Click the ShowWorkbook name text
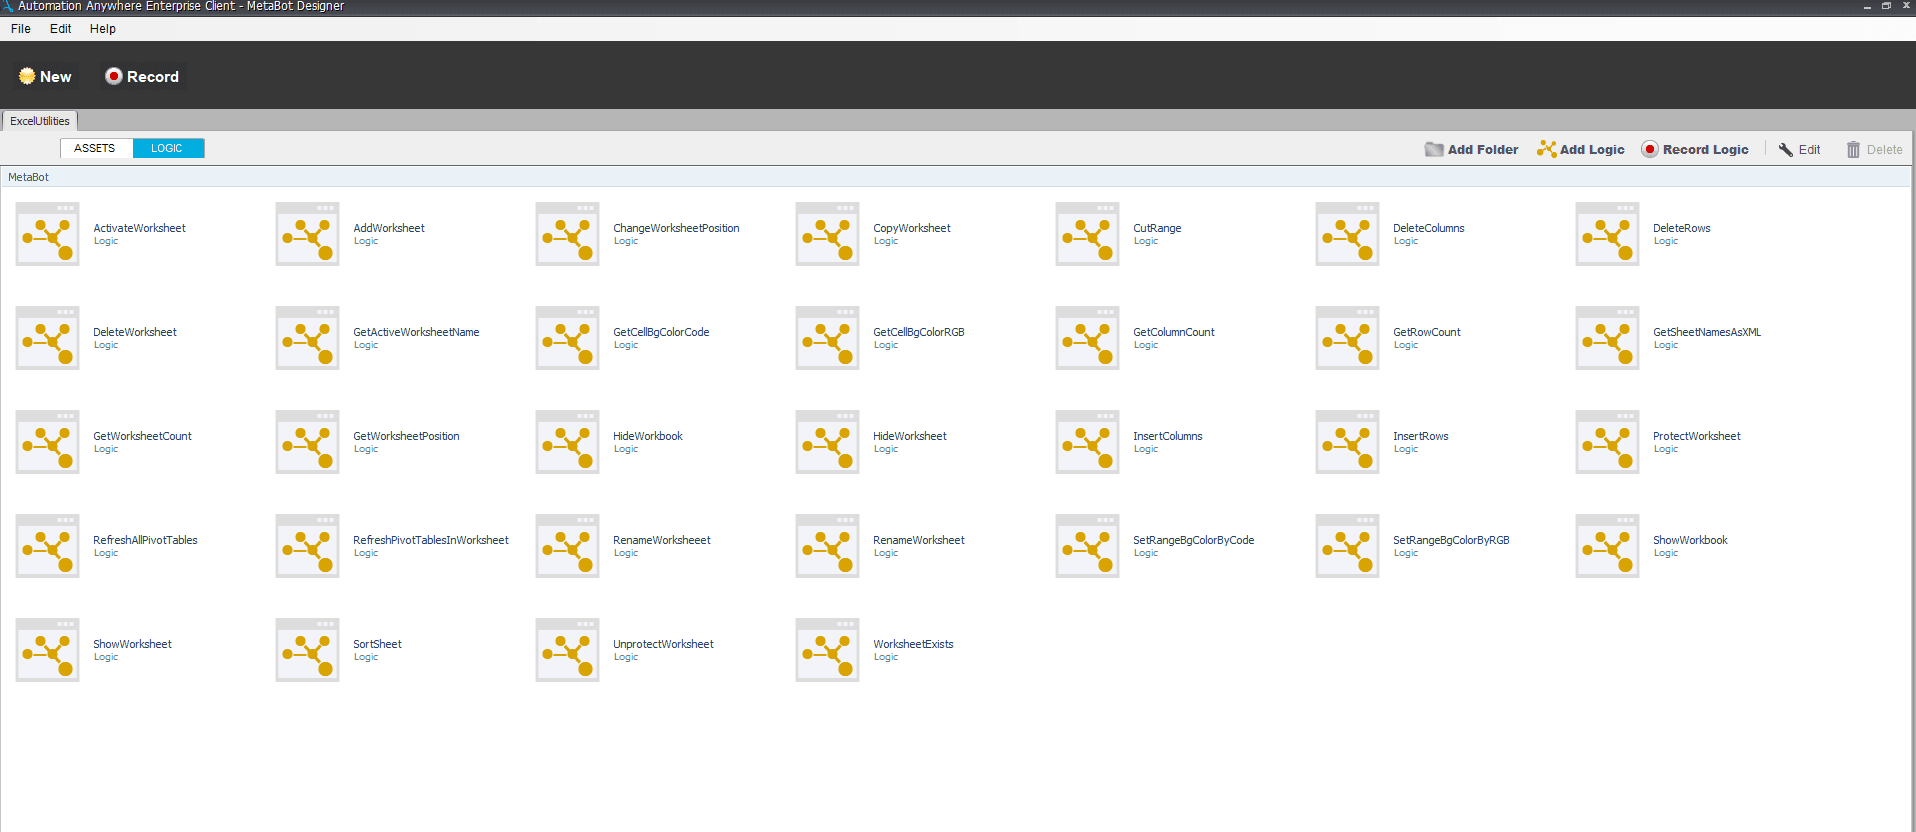This screenshot has width=1916, height=832. click(x=1690, y=540)
